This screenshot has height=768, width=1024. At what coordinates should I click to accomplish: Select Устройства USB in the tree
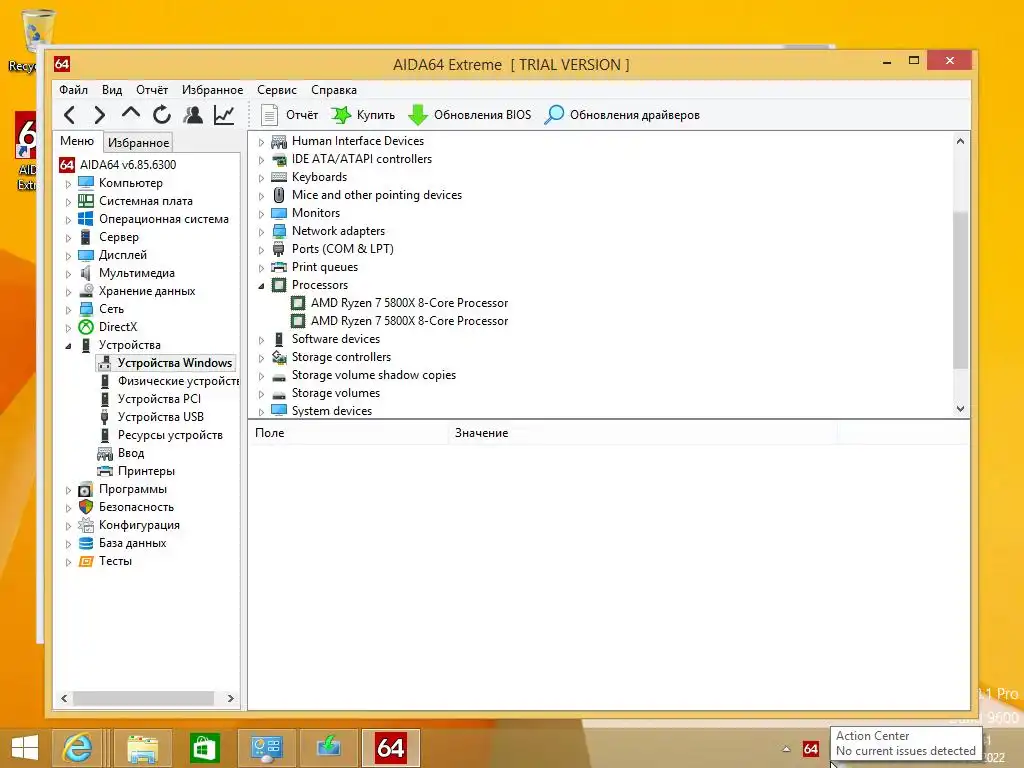tap(161, 417)
